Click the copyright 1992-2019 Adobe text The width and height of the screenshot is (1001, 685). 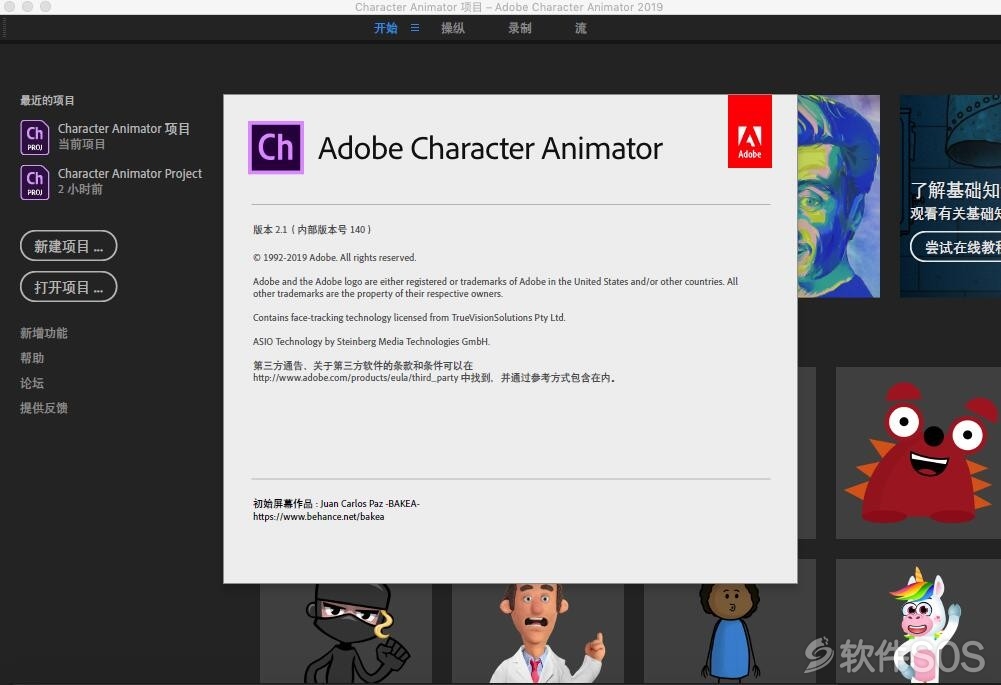coord(335,258)
